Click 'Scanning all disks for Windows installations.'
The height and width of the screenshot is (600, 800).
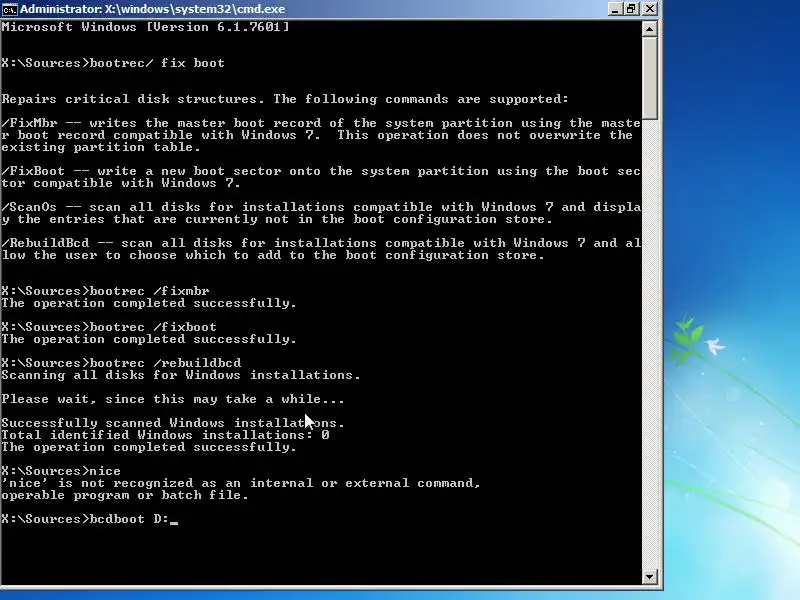coord(181,375)
